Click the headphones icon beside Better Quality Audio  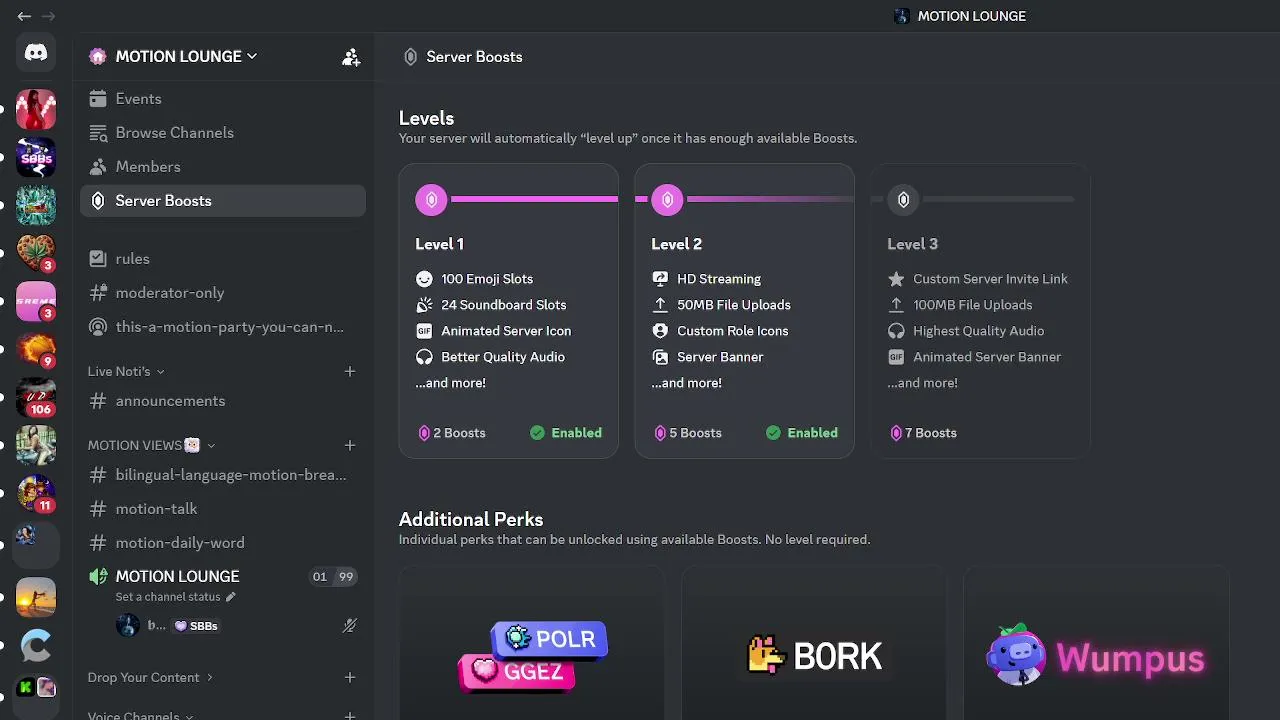pos(424,357)
